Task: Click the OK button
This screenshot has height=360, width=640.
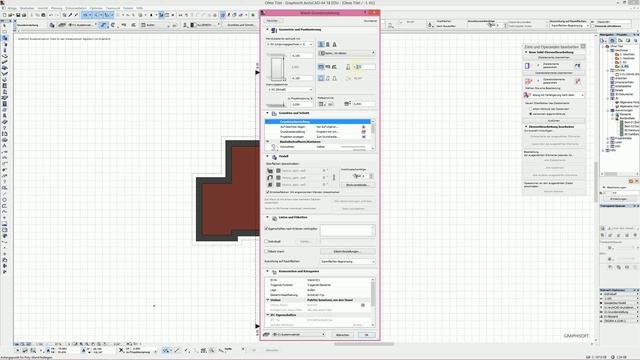Action: click(x=367, y=335)
